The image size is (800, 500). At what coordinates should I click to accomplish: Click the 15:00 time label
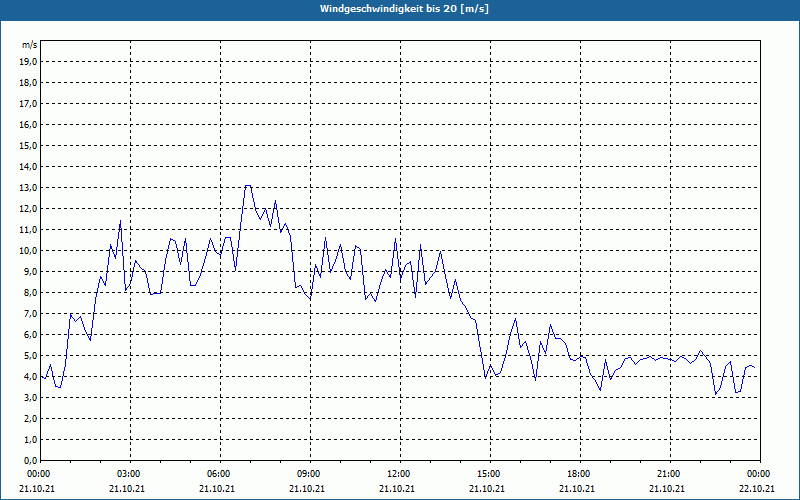(x=490, y=474)
